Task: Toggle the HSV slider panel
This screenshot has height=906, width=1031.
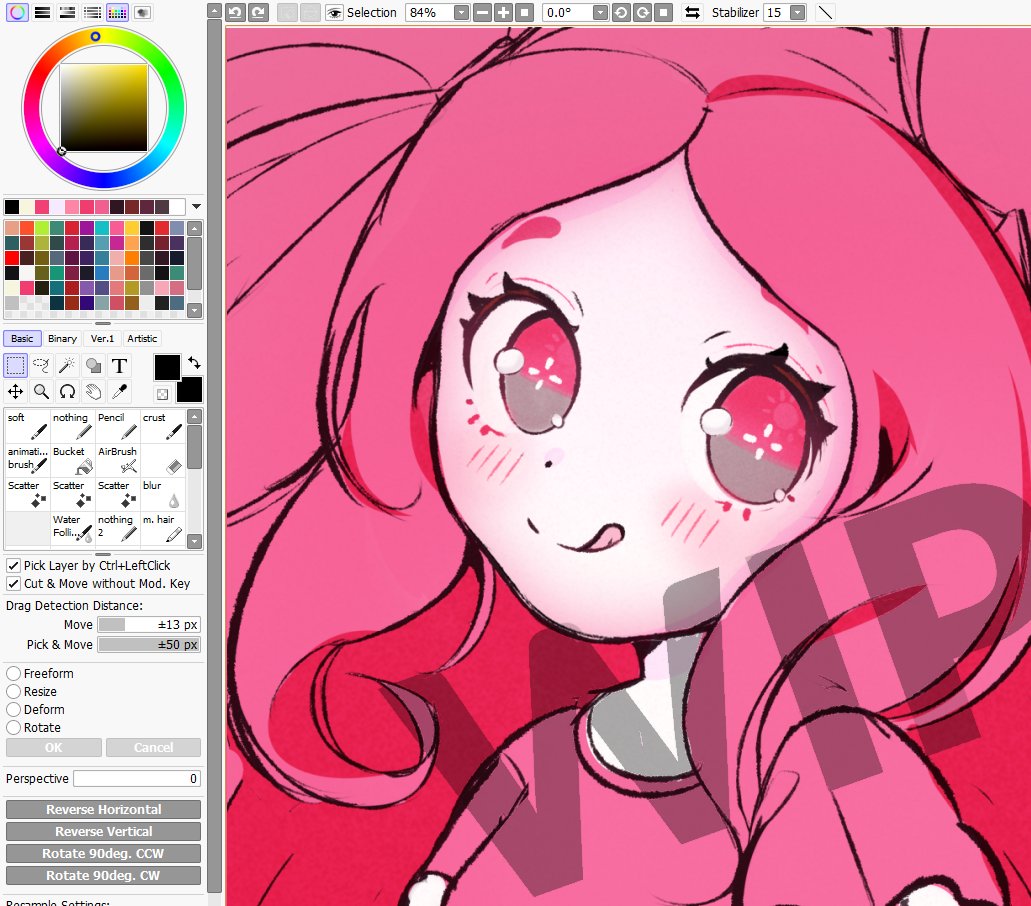Action: [67, 12]
